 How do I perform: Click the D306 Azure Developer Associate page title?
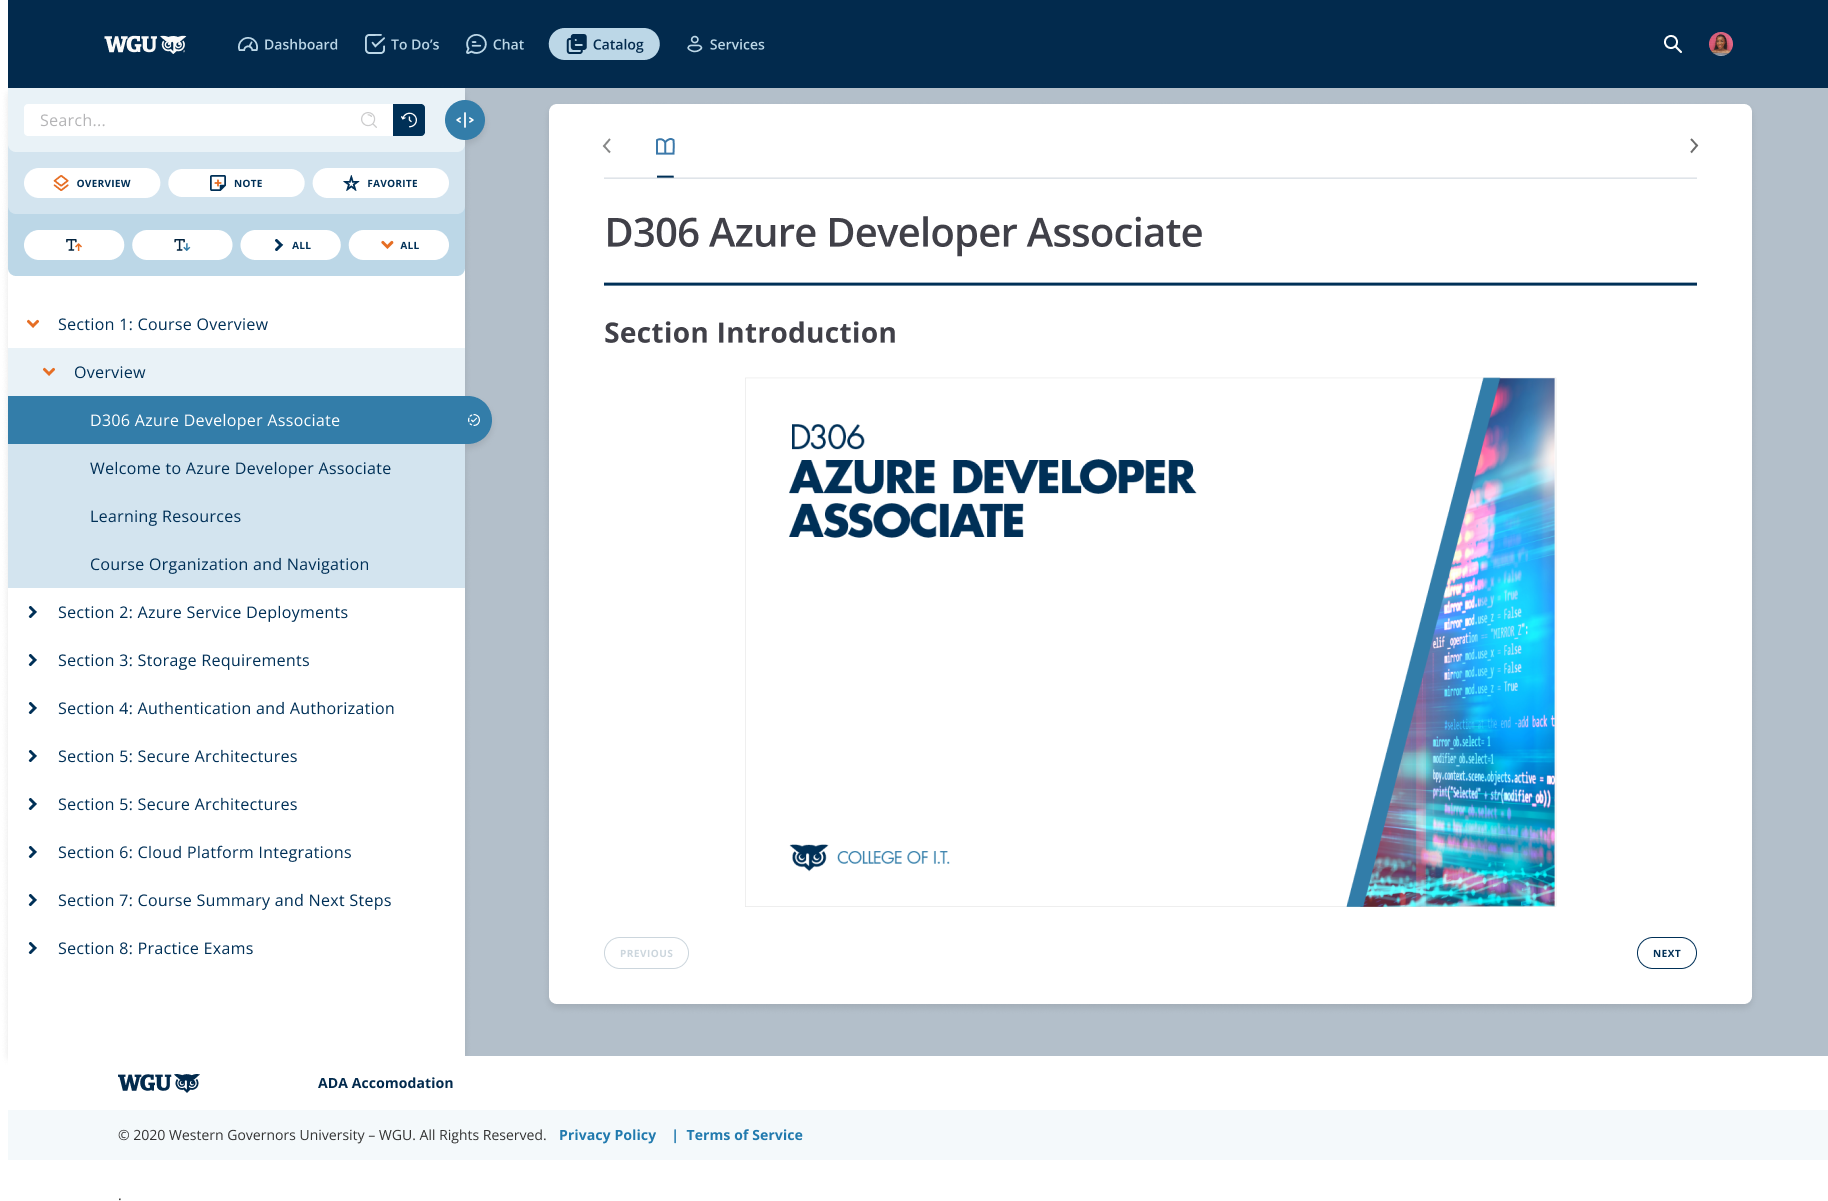[904, 233]
